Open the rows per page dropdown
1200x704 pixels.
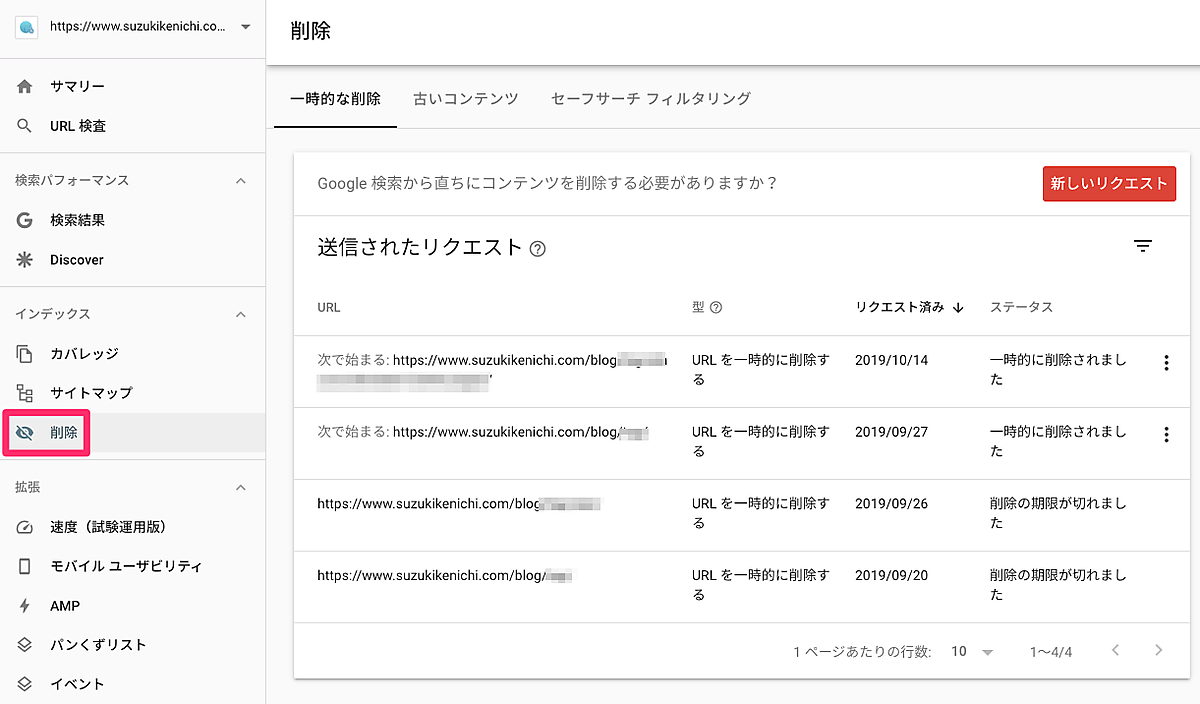(x=972, y=651)
